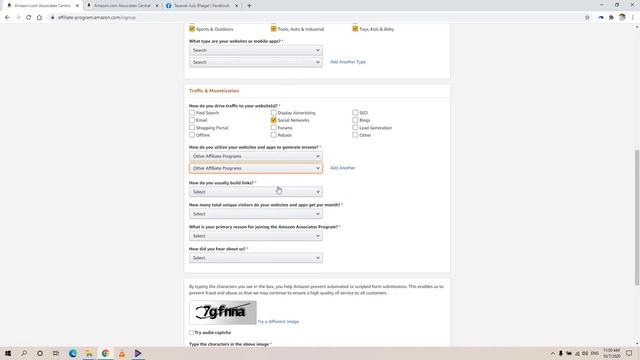Click the Traffic & Monetization heading
The height and width of the screenshot is (360, 640).
214,91
